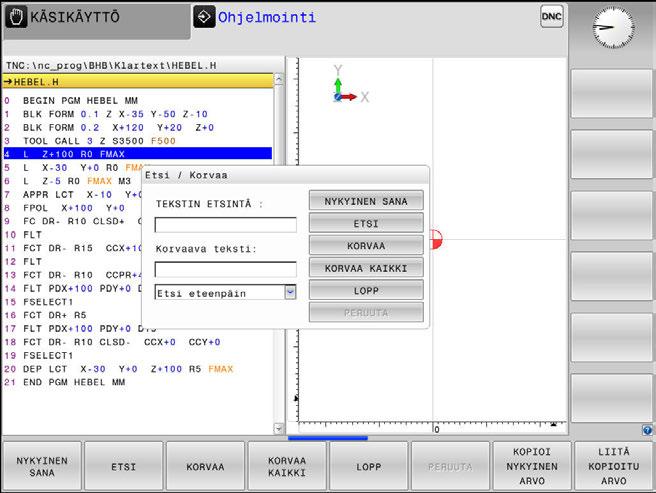This screenshot has width=656, height=493.
Task: Switch to KÄSIKÄYTTÖ mode tab
Action: click(97, 20)
